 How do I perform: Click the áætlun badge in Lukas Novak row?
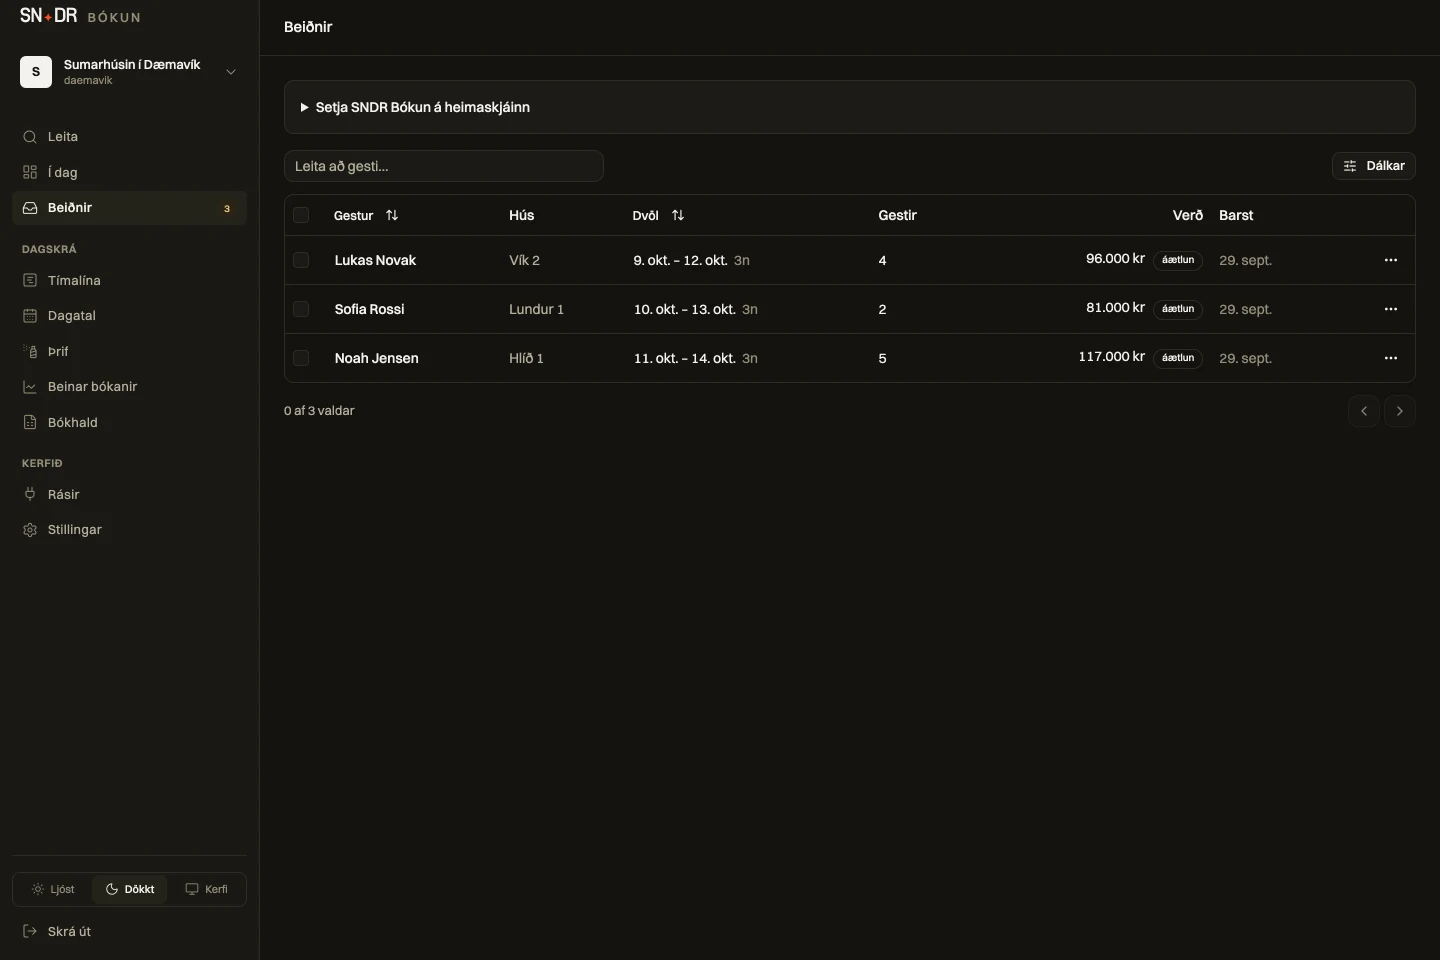tap(1178, 260)
